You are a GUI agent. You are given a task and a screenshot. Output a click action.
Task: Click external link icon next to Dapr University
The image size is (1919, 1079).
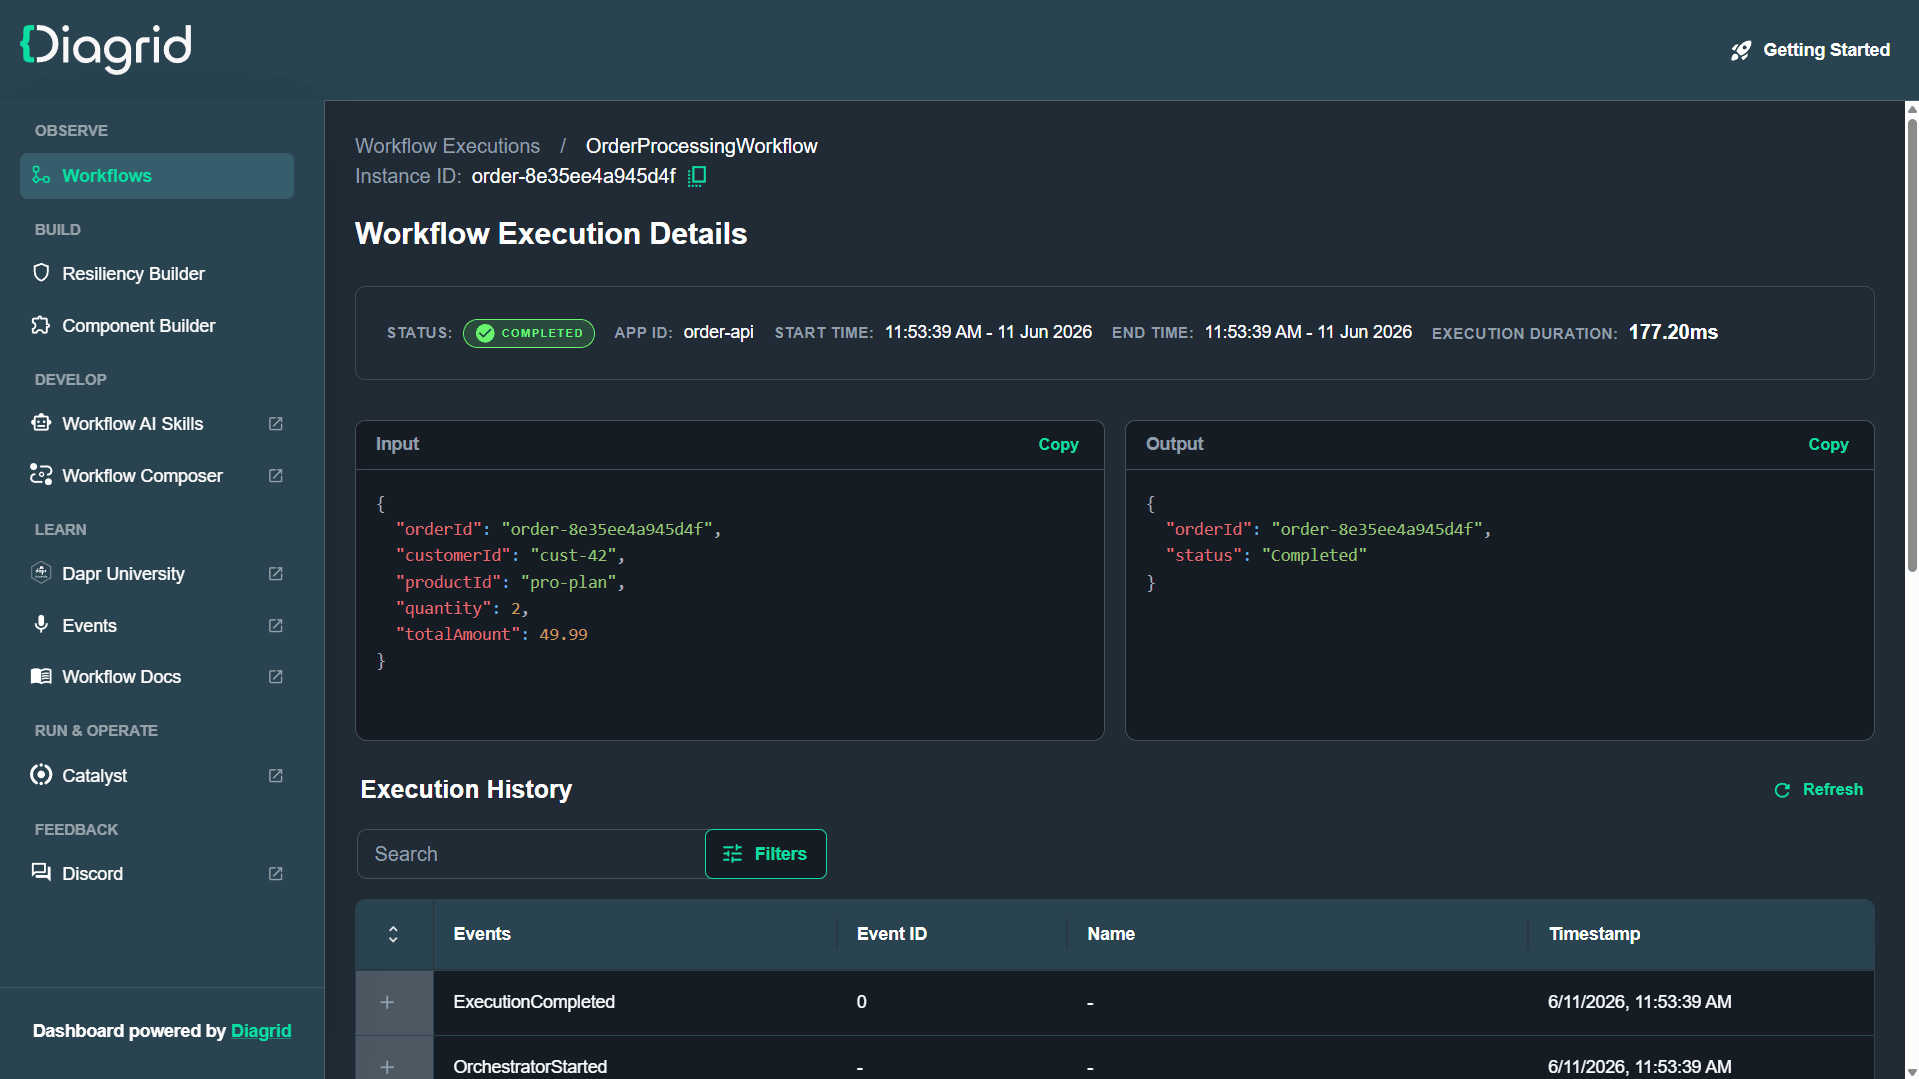click(x=276, y=574)
